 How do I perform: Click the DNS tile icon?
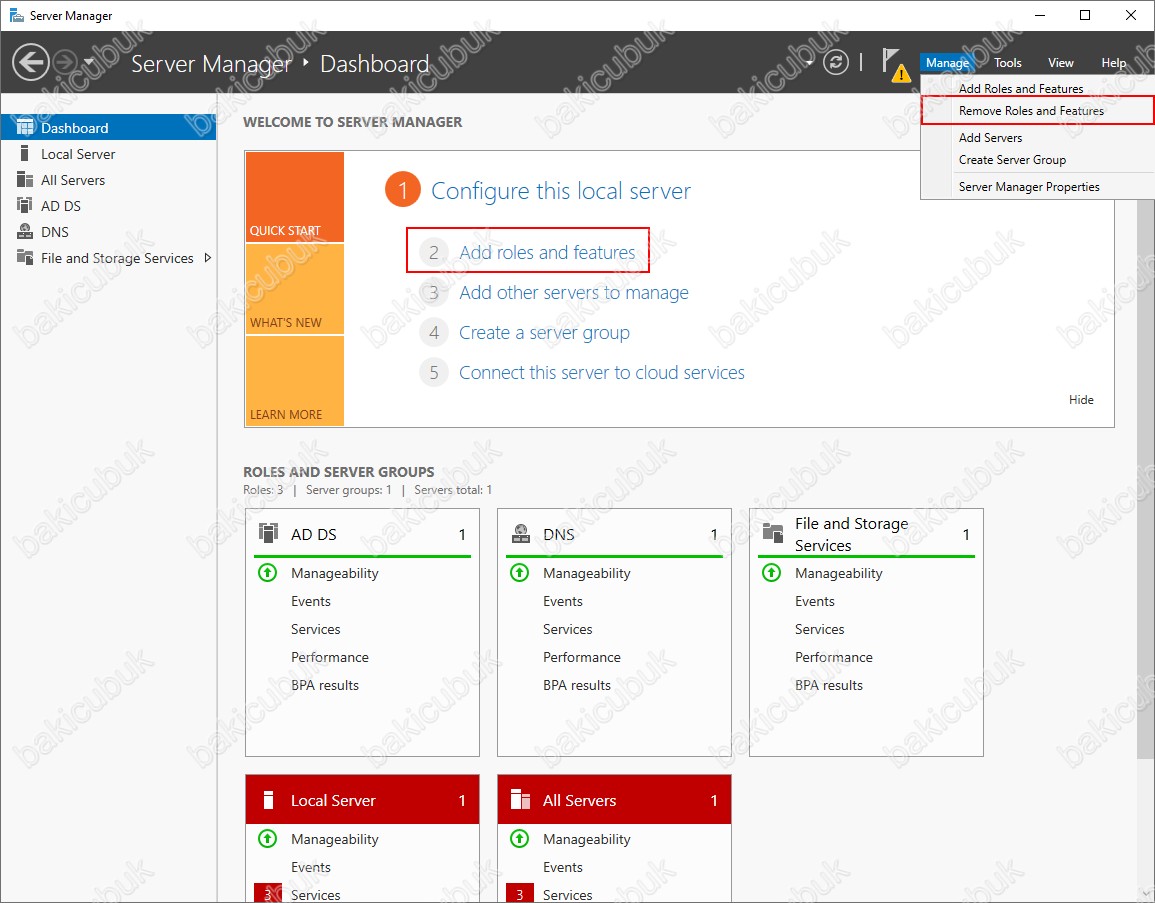(x=521, y=533)
